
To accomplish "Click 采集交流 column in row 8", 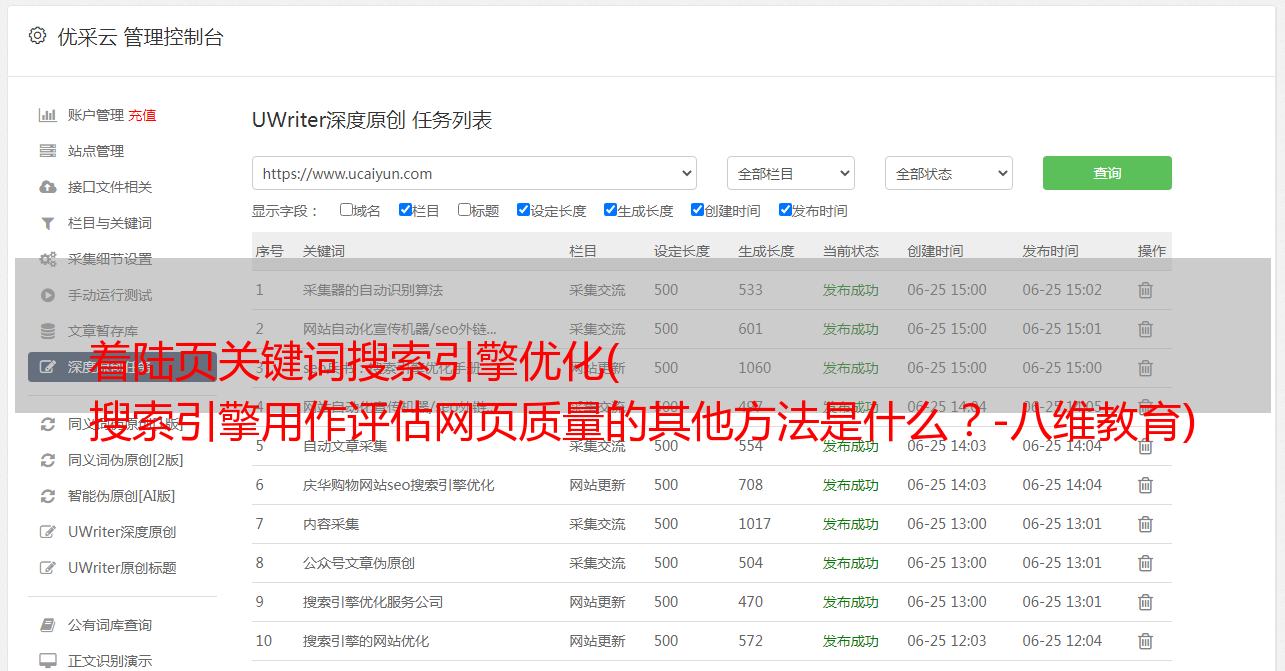I will point(597,563).
